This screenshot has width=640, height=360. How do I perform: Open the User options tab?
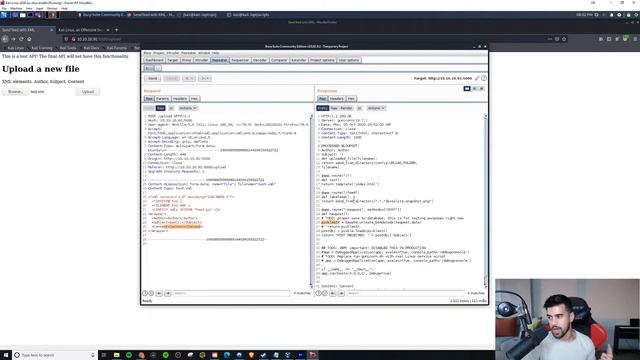349,60
